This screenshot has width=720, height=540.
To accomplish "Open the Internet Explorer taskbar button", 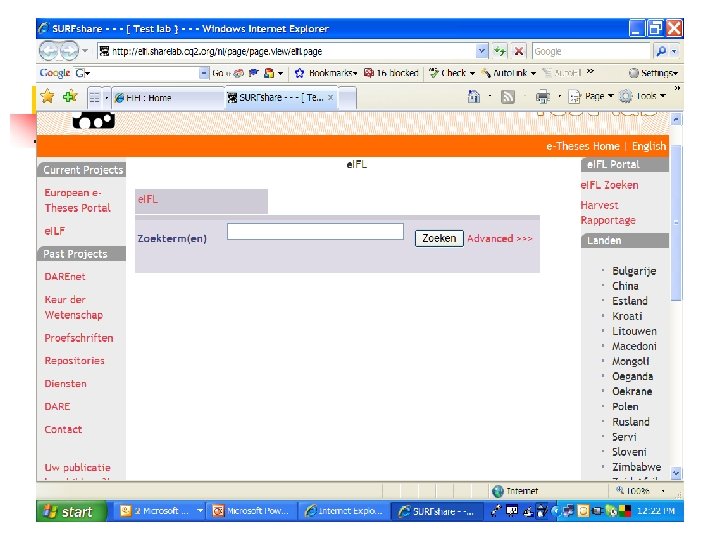I will point(344,511).
